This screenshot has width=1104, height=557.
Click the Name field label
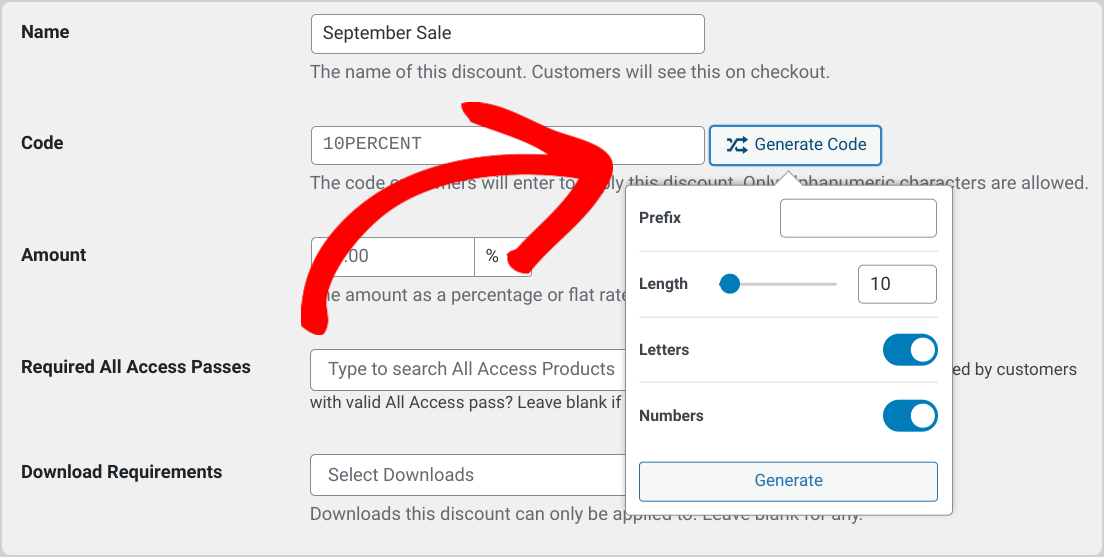coord(45,32)
